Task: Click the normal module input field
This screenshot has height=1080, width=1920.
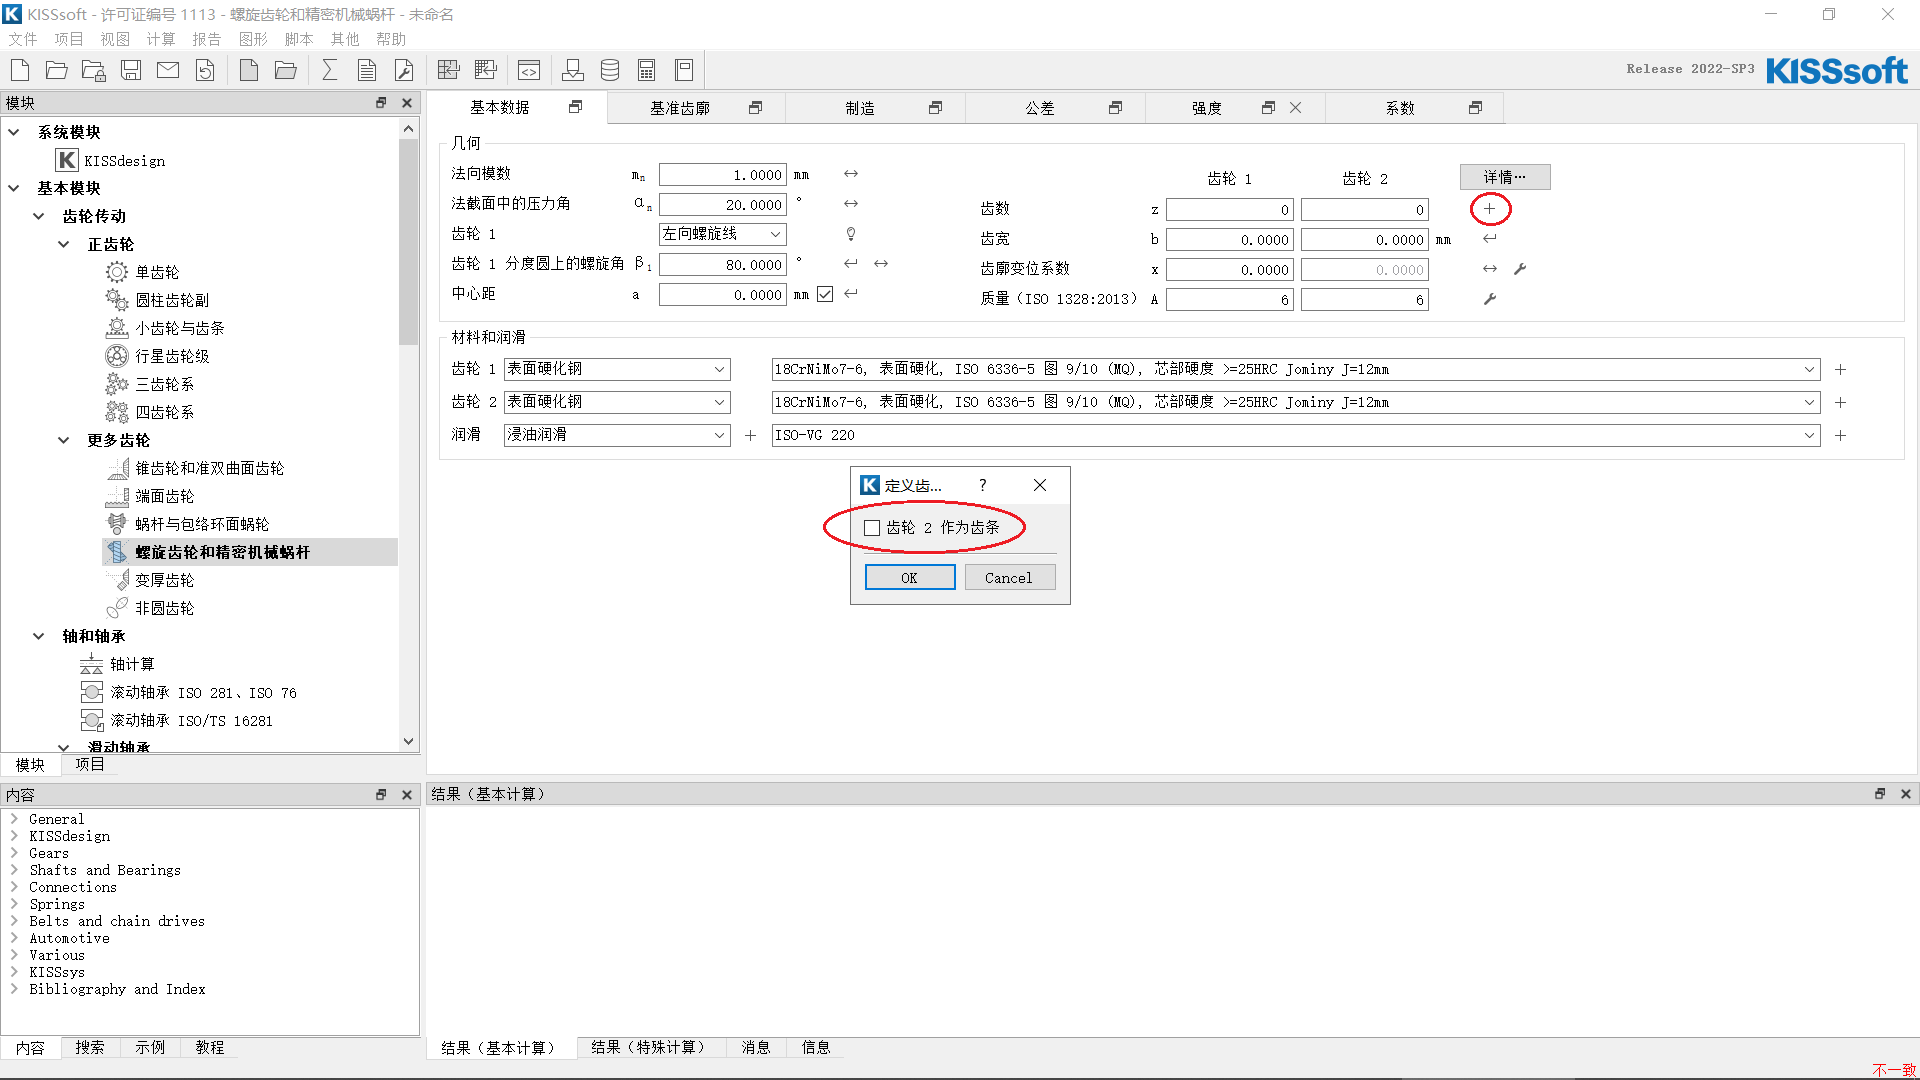Action: pyautogui.click(x=723, y=175)
